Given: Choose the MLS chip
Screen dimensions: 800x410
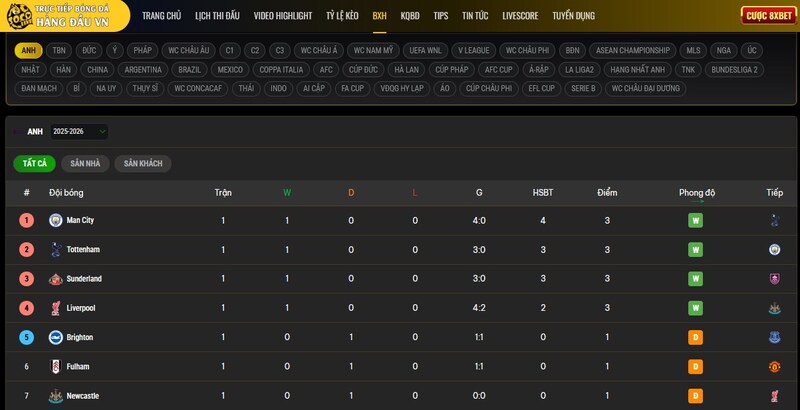Looking at the screenshot, I should [x=693, y=50].
